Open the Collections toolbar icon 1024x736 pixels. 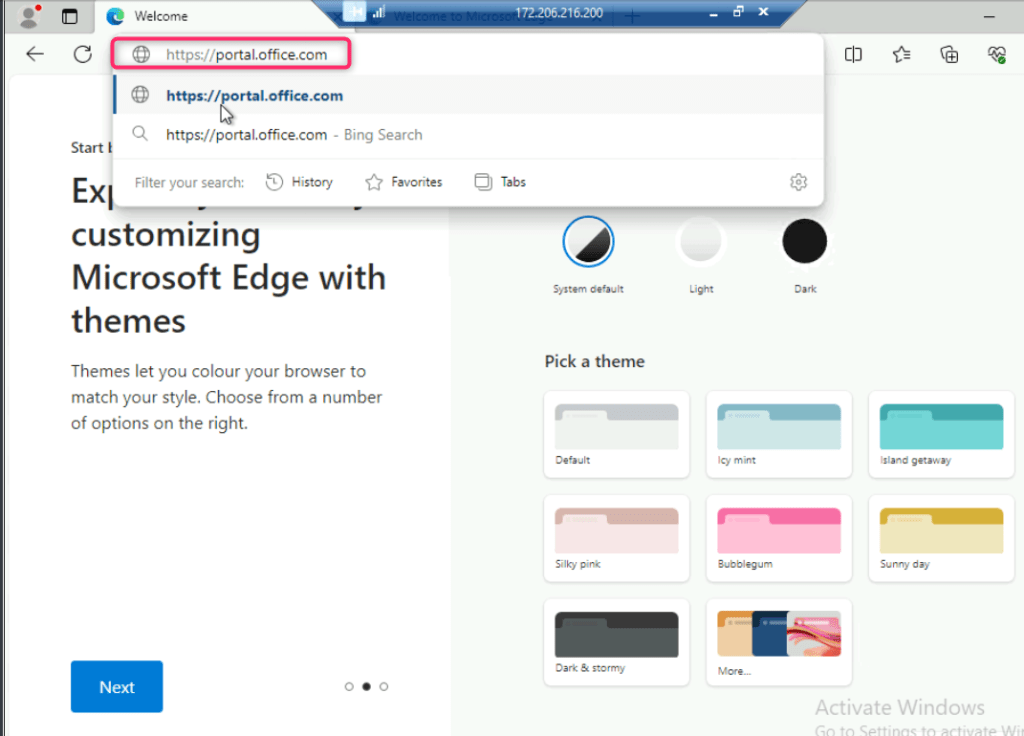pyautogui.click(x=950, y=55)
